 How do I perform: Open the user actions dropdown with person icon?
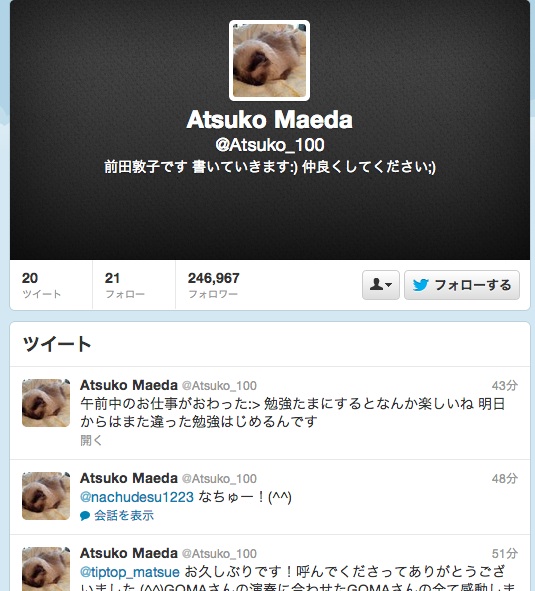click(380, 285)
